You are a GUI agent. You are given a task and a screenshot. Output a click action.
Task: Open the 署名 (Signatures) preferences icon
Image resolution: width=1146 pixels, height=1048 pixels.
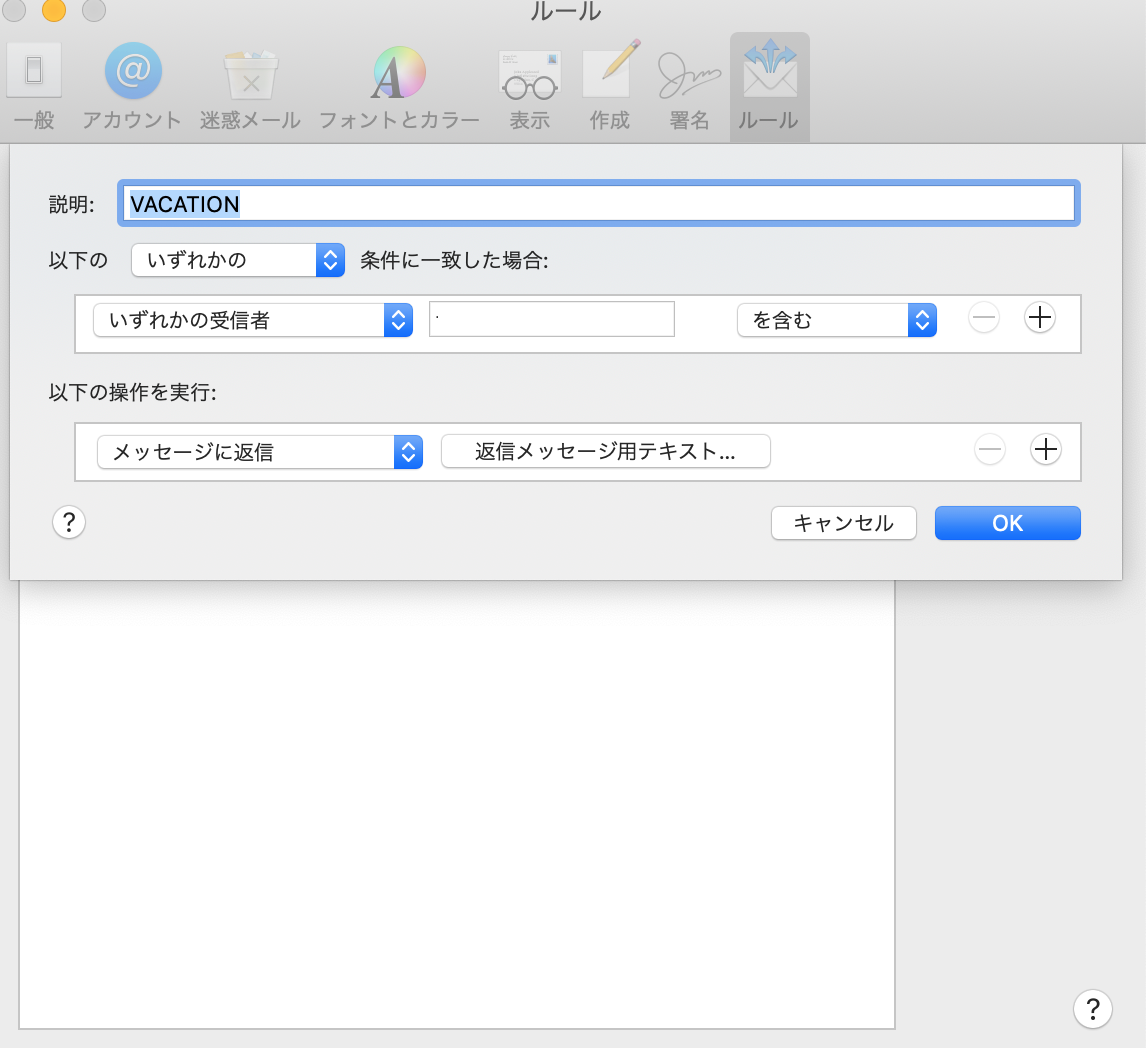[x=689, y=85]
